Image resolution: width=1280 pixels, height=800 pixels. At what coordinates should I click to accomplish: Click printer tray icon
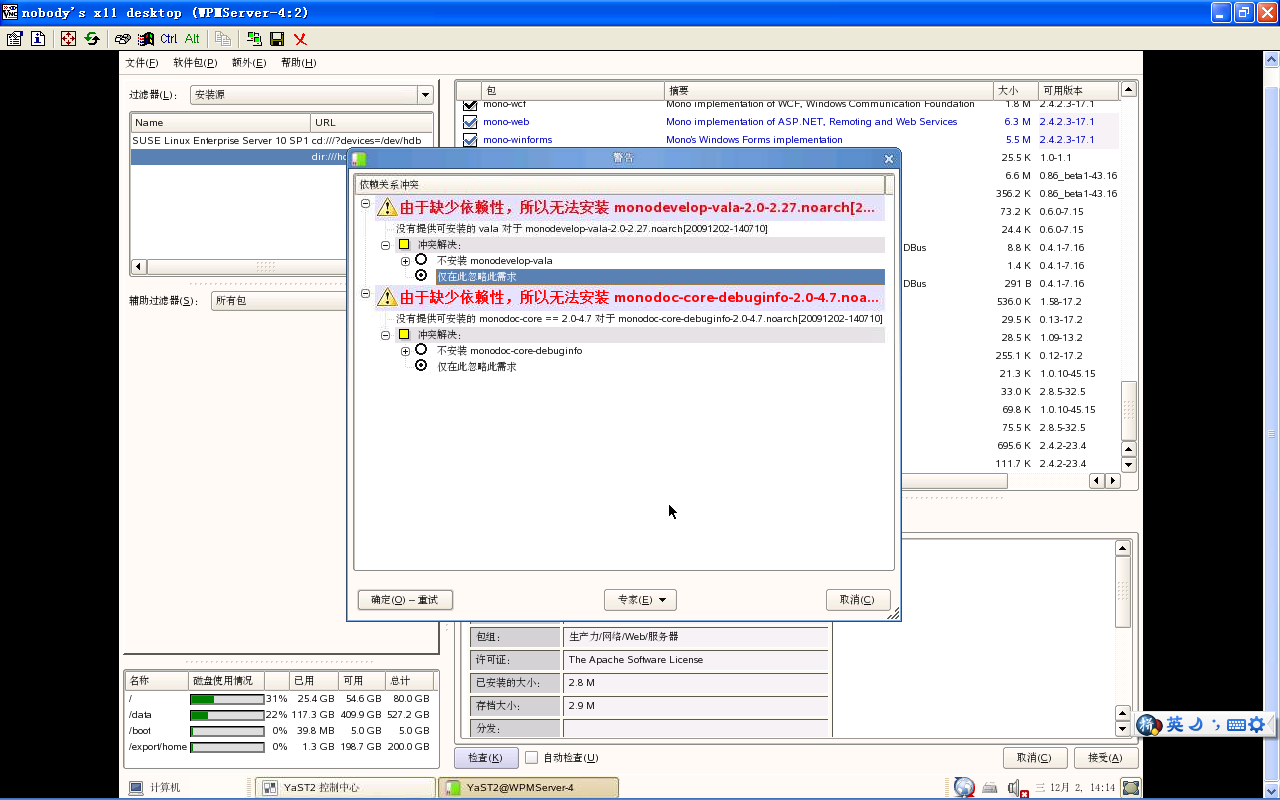[990, 788]
